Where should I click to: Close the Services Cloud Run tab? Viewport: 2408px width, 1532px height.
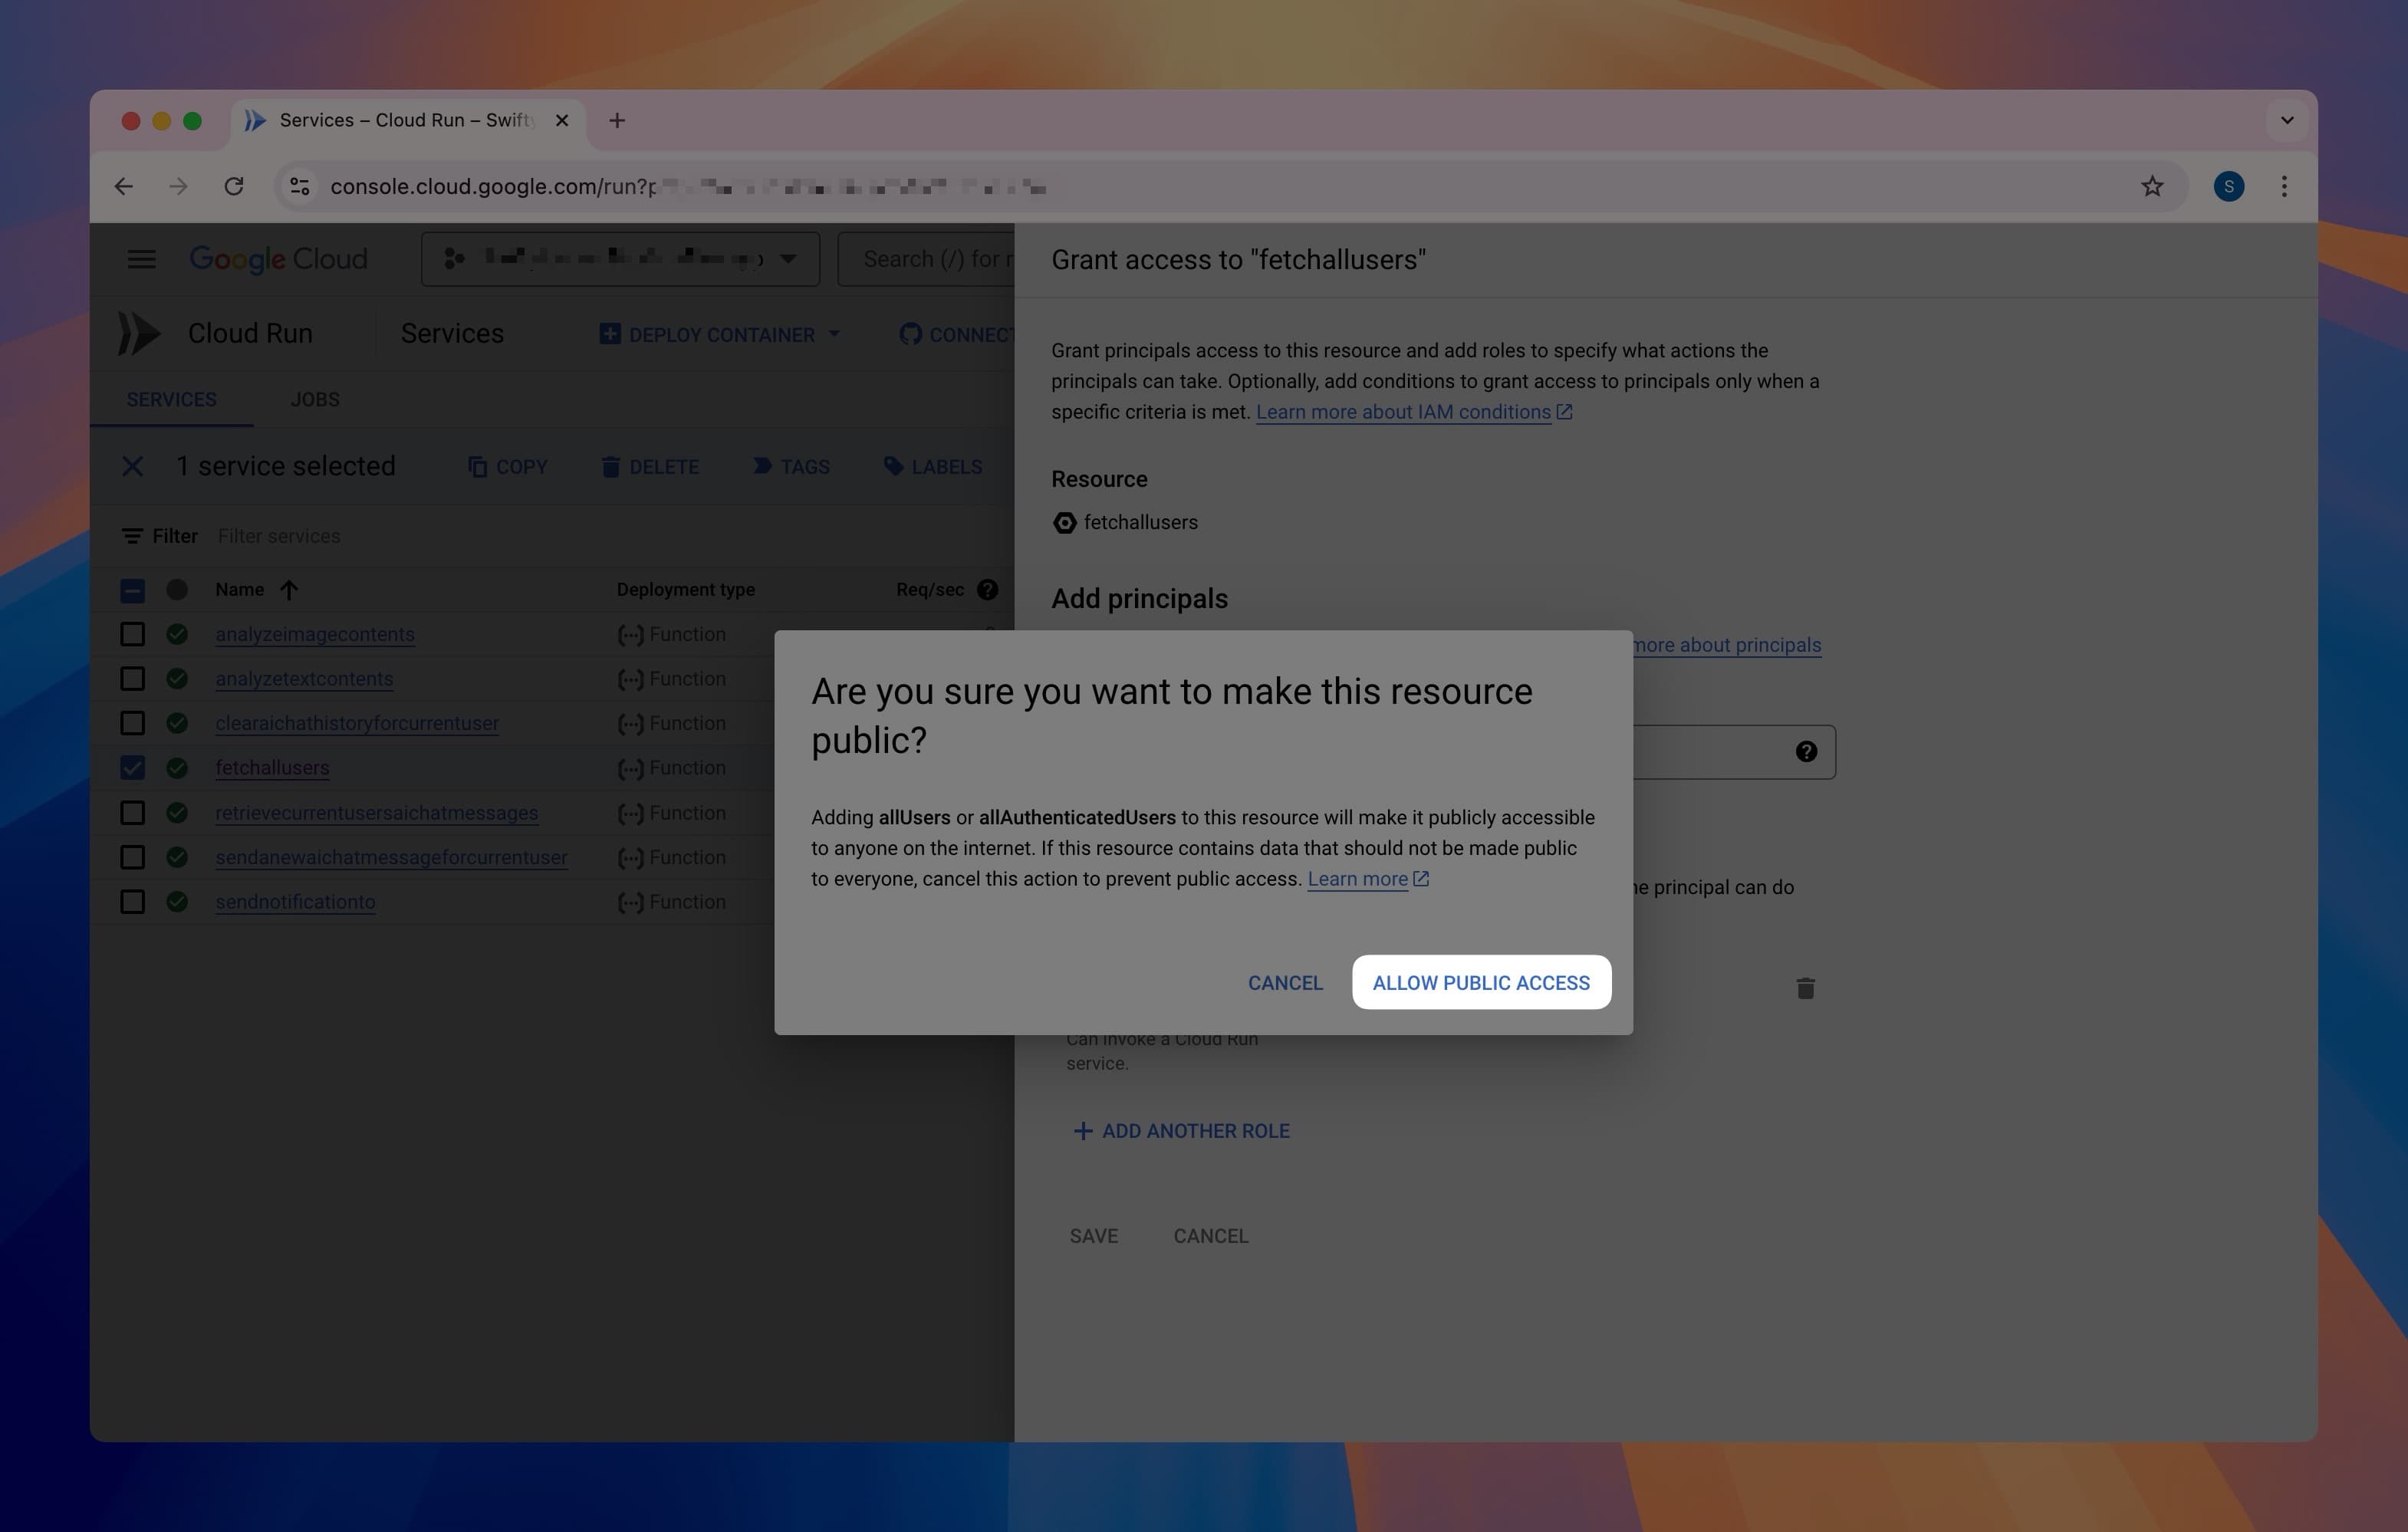coord(562,120)
